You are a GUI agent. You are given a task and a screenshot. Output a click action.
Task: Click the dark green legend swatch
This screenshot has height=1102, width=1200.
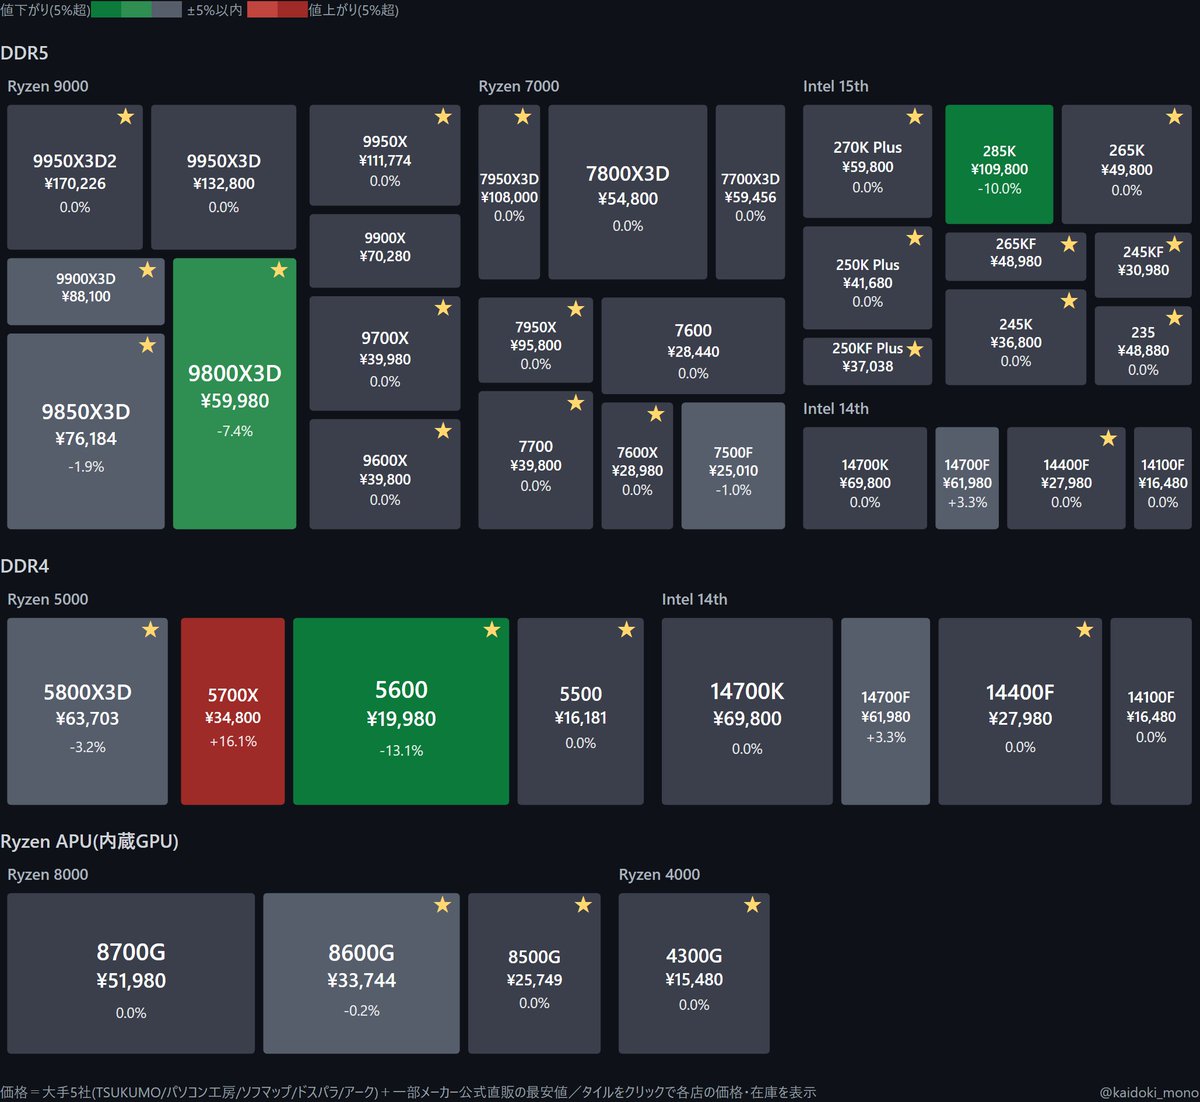pos(106,10)
